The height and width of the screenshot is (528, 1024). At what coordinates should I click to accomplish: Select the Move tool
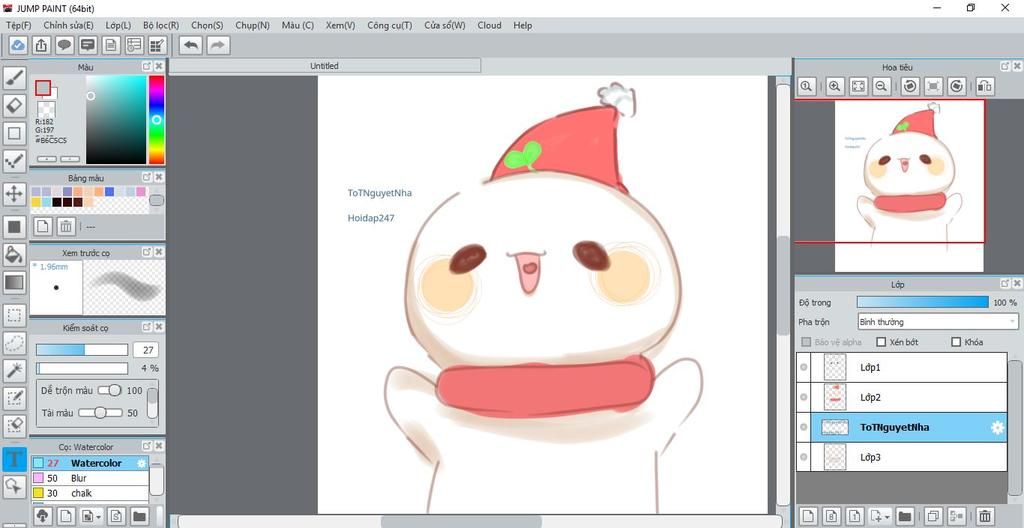pyautogui.click(x=14, y=193)
